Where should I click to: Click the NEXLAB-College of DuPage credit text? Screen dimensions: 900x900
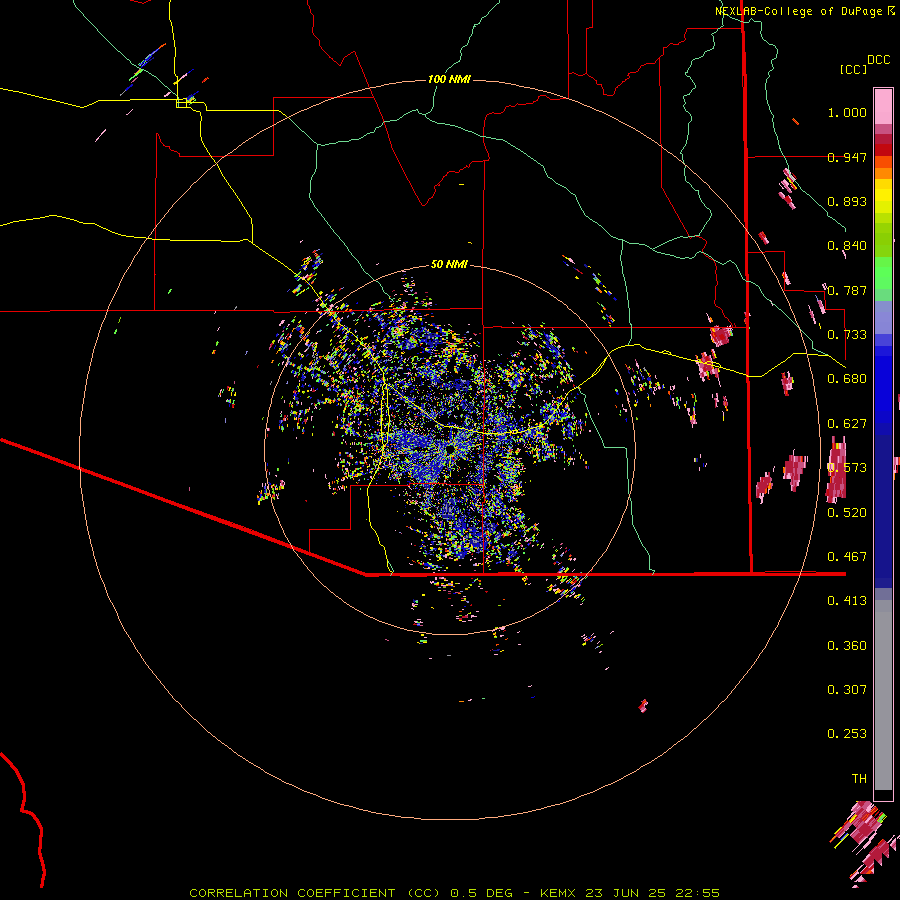pos(799,11)
